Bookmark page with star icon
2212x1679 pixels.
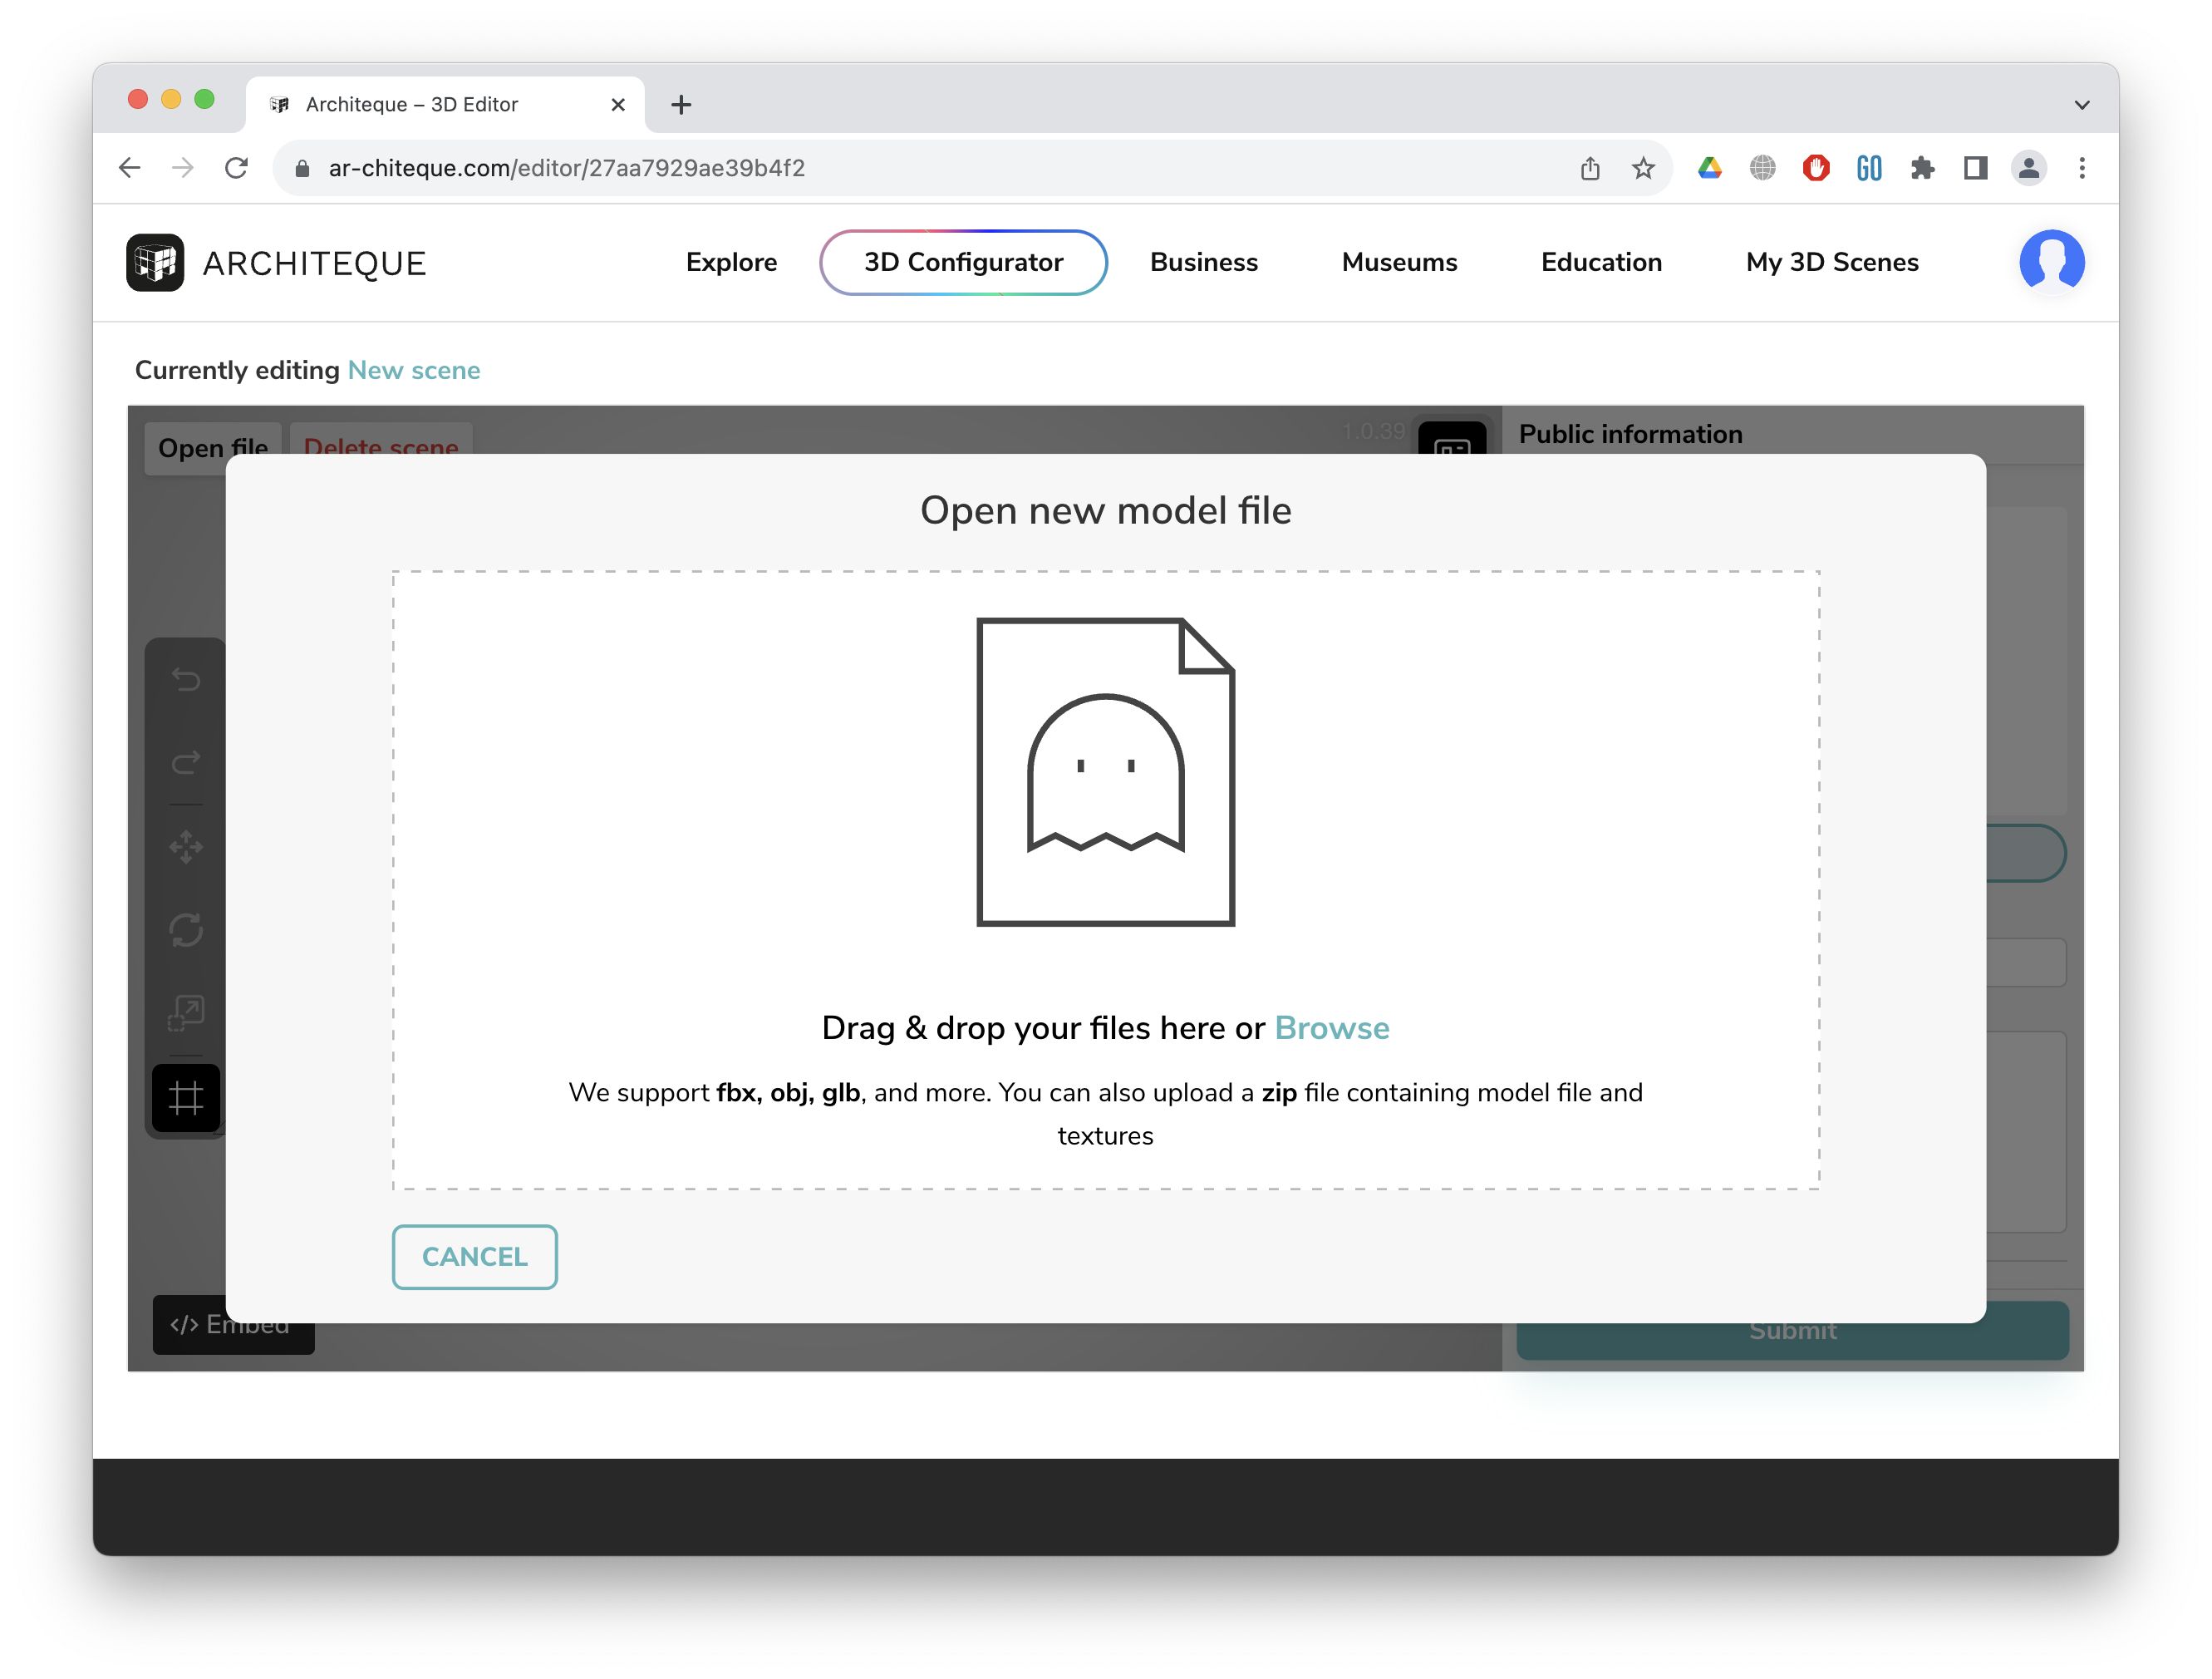(1643, 168)
